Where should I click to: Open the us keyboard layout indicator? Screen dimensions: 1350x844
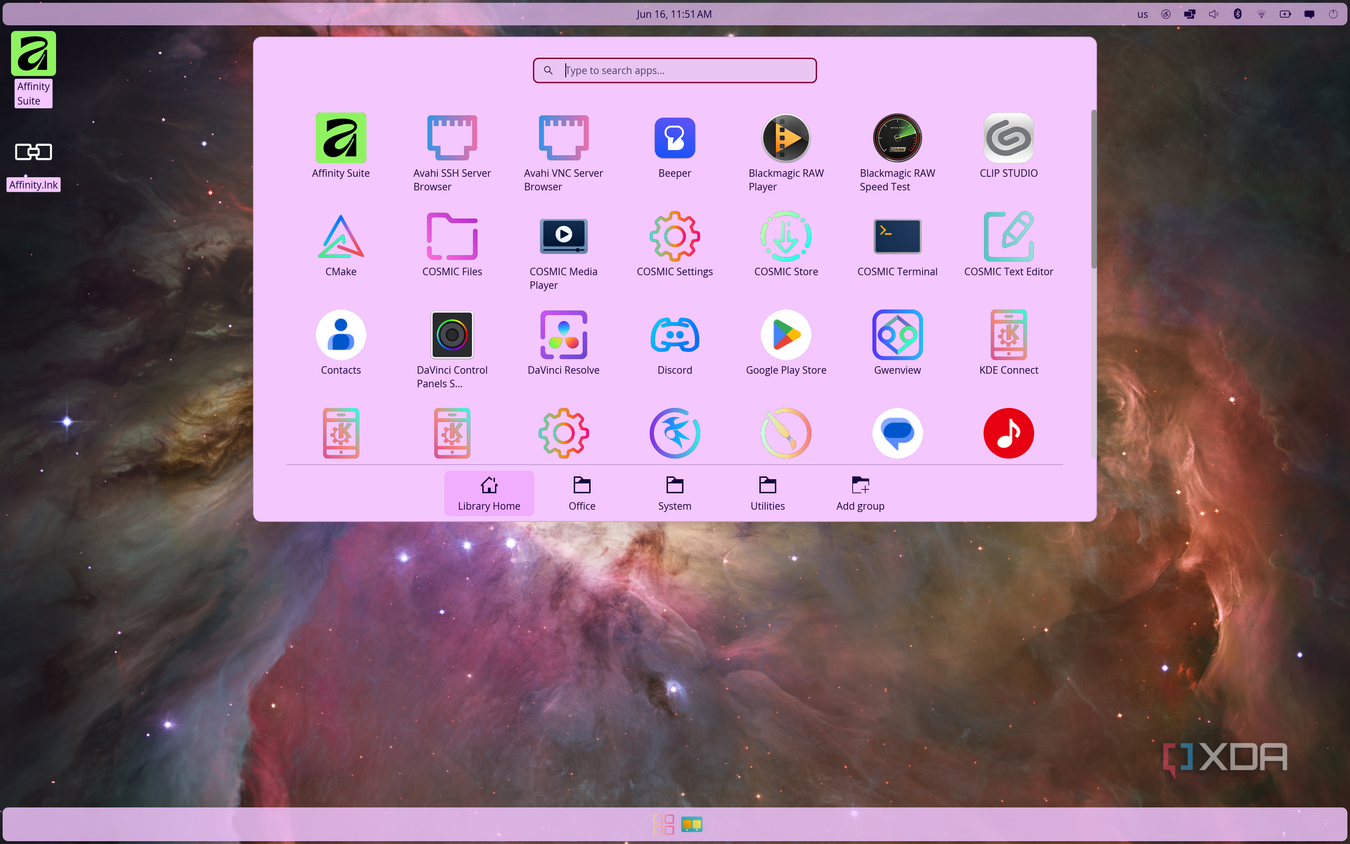(x=1143, y=14)
